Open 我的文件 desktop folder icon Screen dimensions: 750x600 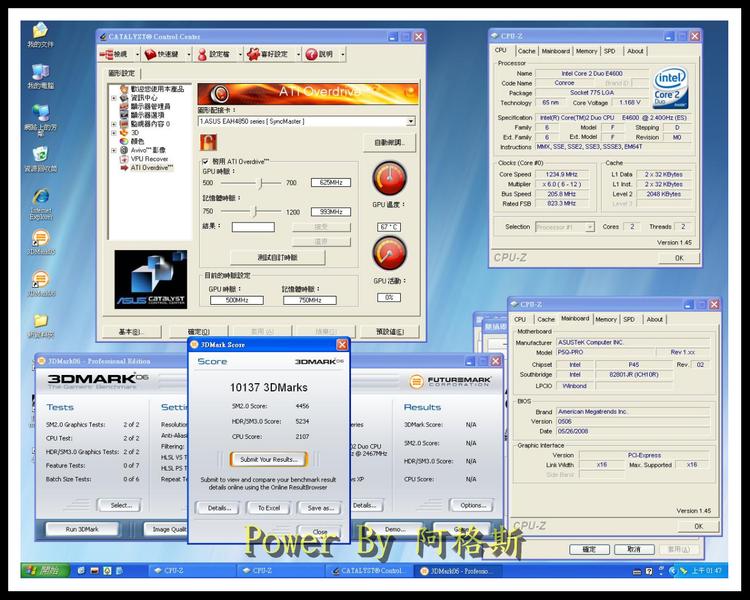(40, 35)
